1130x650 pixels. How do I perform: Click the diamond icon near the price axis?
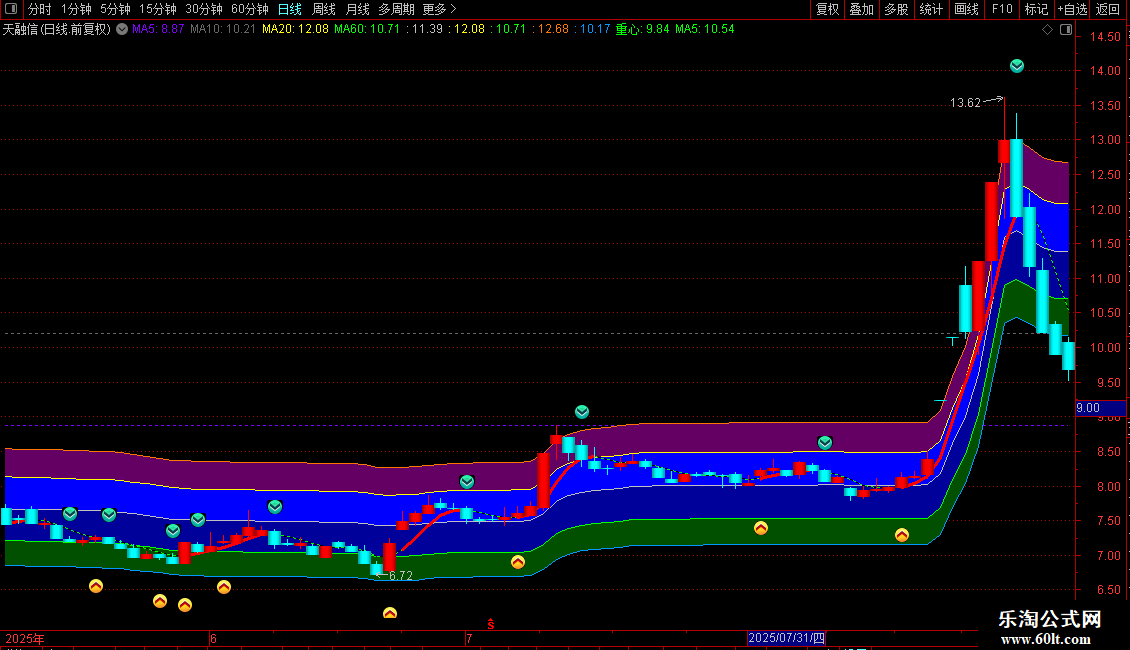point(1047,30)
